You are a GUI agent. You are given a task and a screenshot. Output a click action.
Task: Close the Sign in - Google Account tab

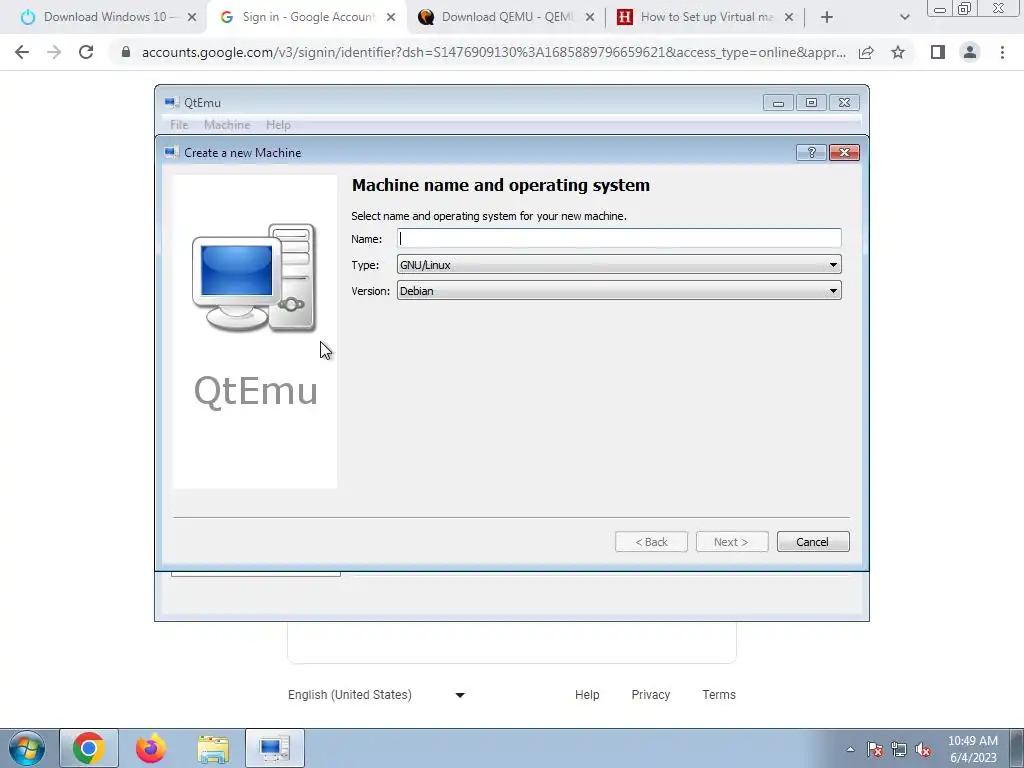[391, 17]
